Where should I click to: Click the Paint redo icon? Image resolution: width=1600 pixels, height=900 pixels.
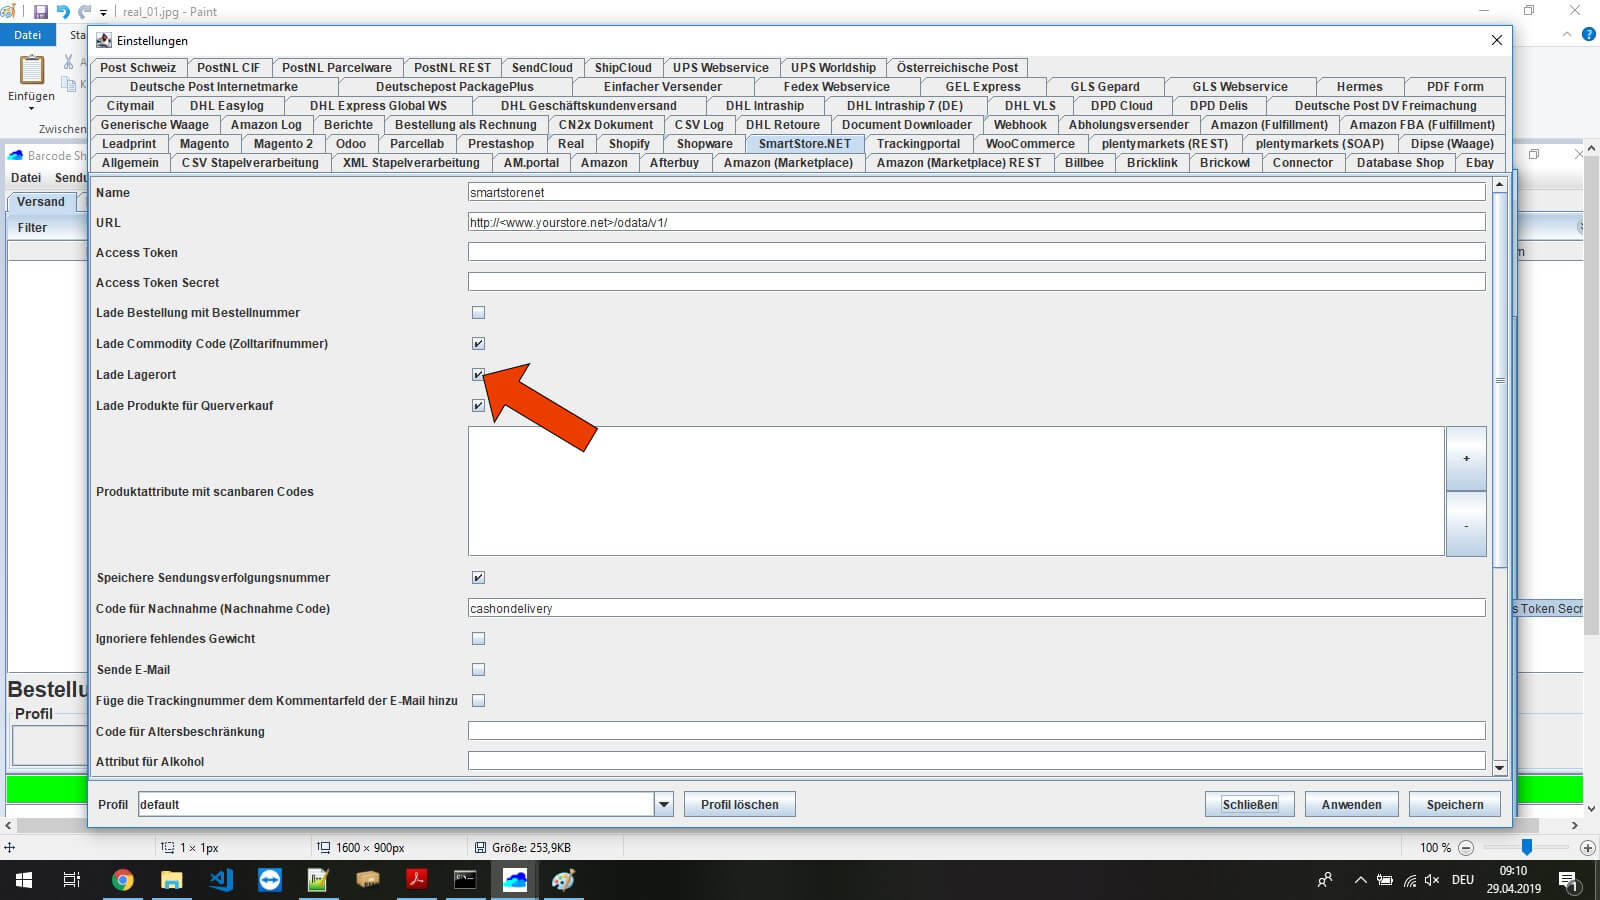[x=84, y=12]
